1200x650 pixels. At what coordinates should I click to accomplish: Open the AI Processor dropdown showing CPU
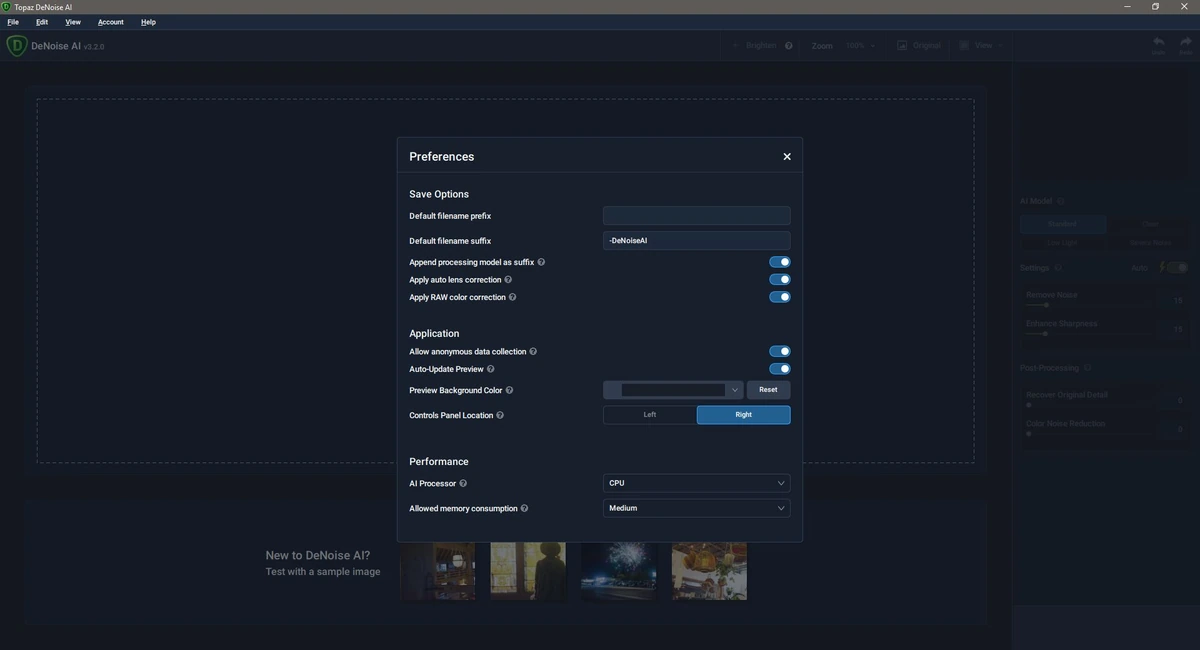coord(697,484)
